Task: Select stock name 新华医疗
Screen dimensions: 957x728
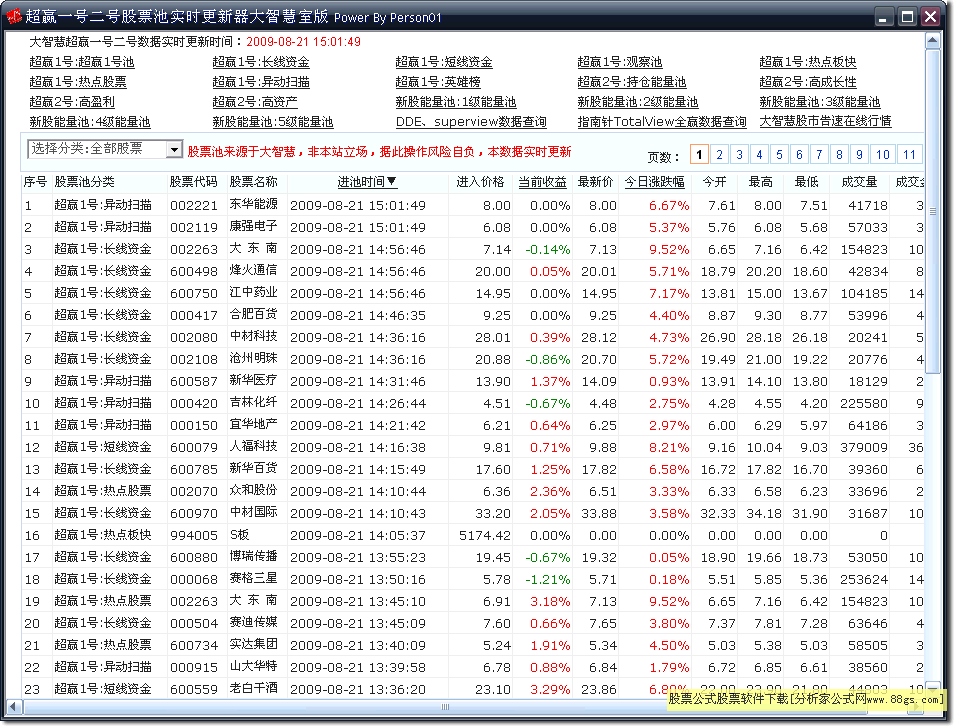Action: [253, 380]
